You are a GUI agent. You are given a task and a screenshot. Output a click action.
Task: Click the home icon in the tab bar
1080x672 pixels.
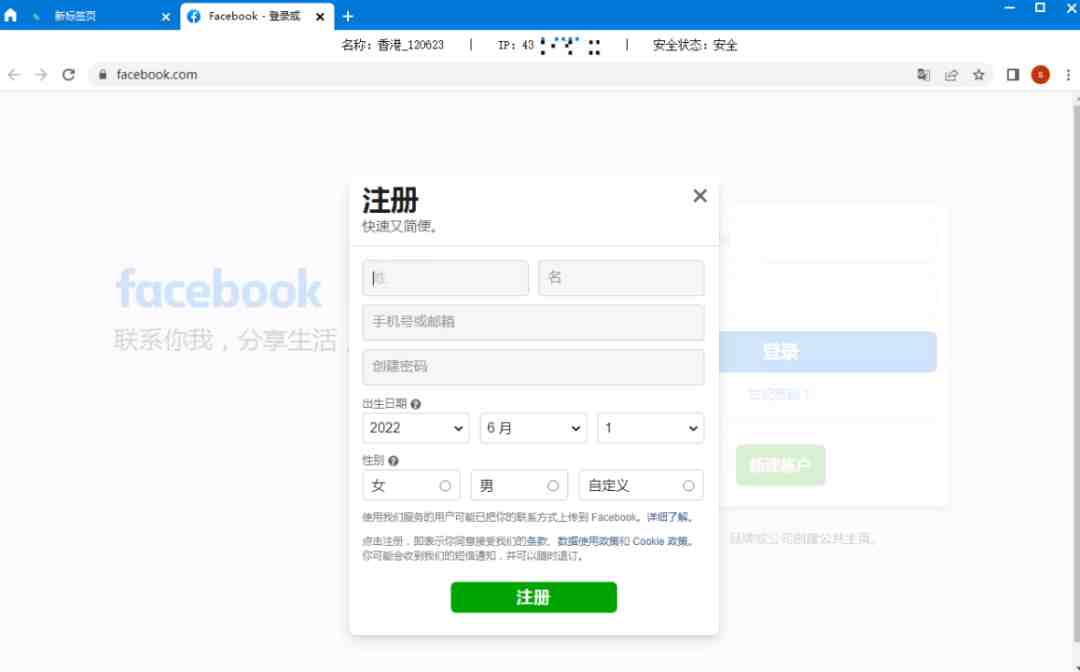click(x=10, y=15)
